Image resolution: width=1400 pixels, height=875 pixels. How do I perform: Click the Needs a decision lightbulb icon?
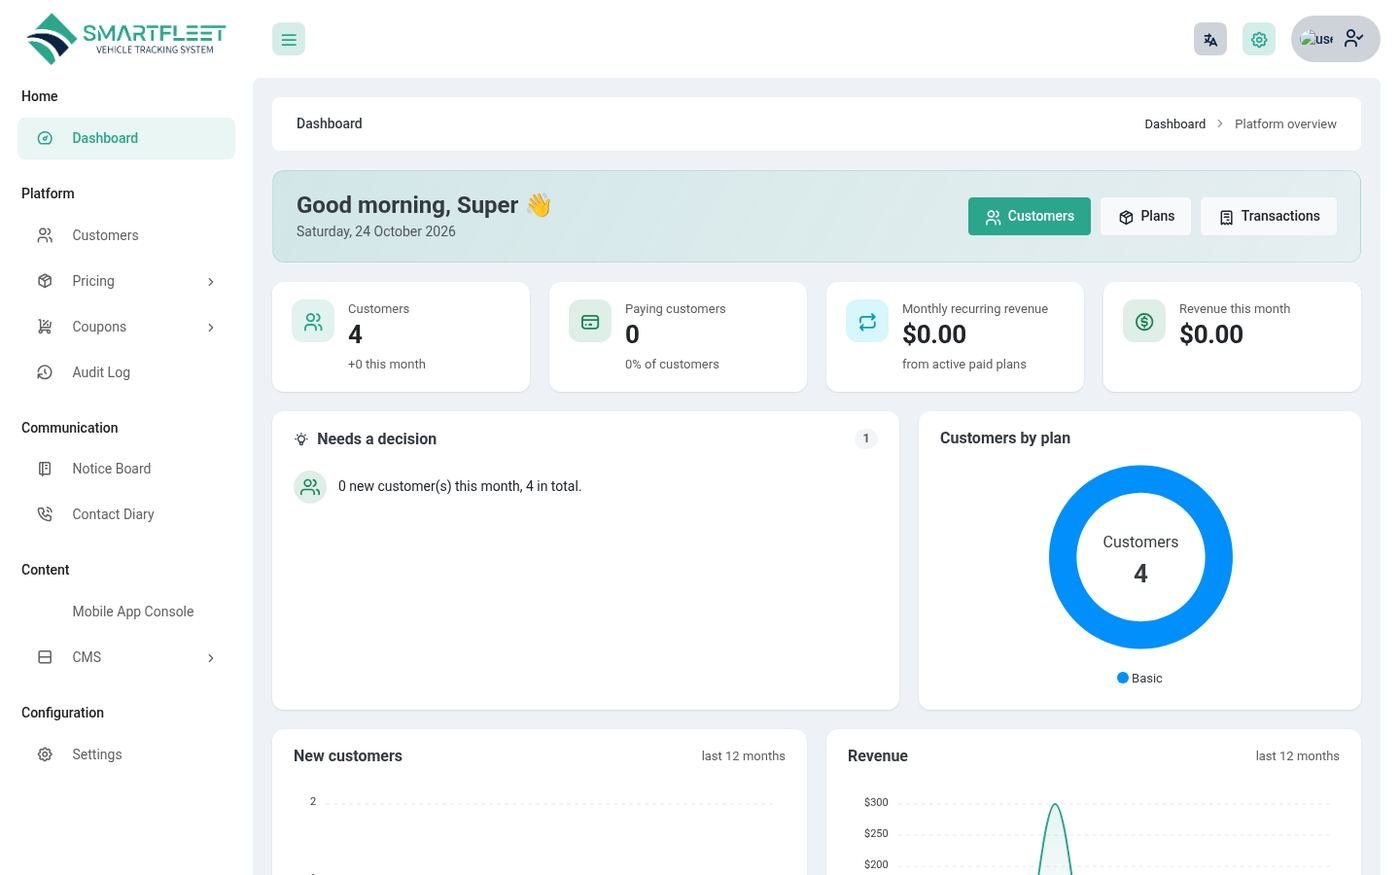click(301, 439)
